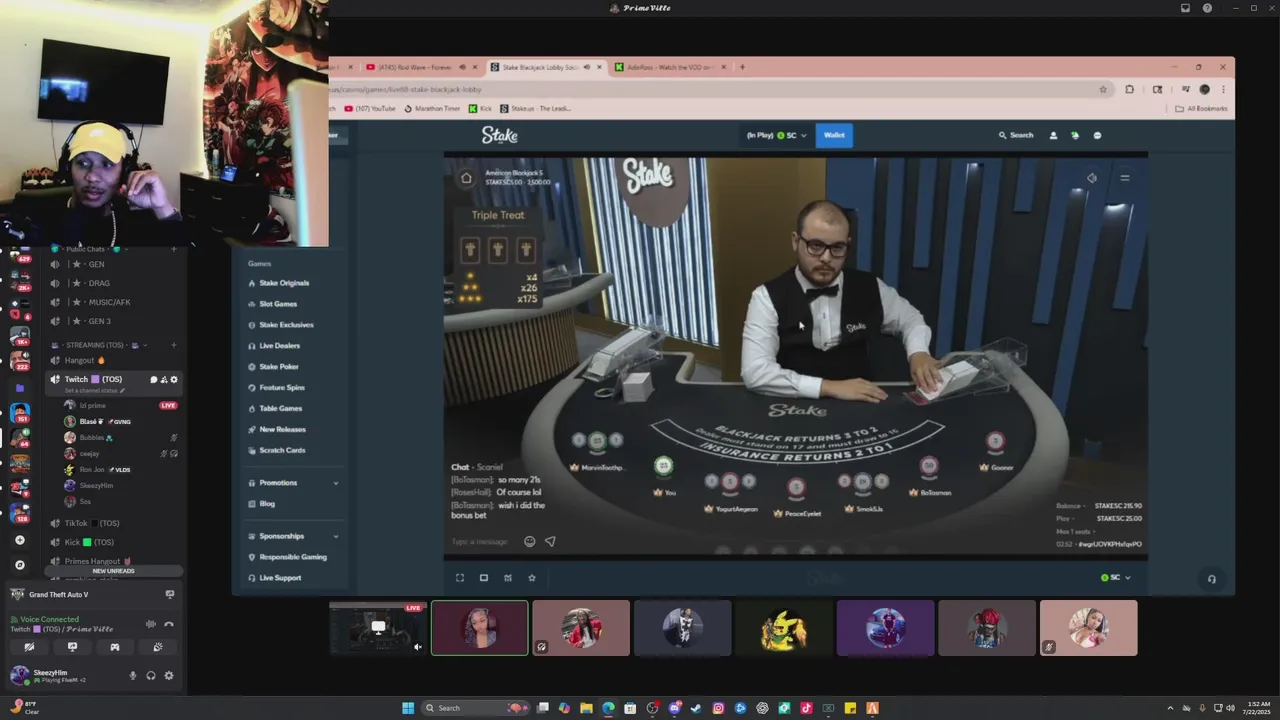Deafen Discord audio with the headphones icon

pos(151,675)
